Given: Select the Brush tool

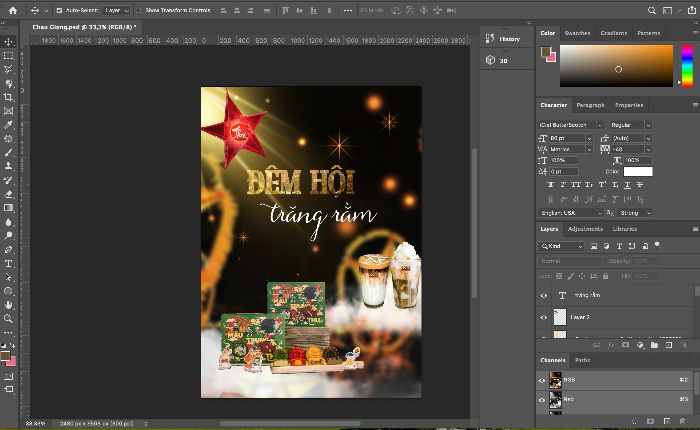Looking at the screenshot, I should tap(8, 153).
